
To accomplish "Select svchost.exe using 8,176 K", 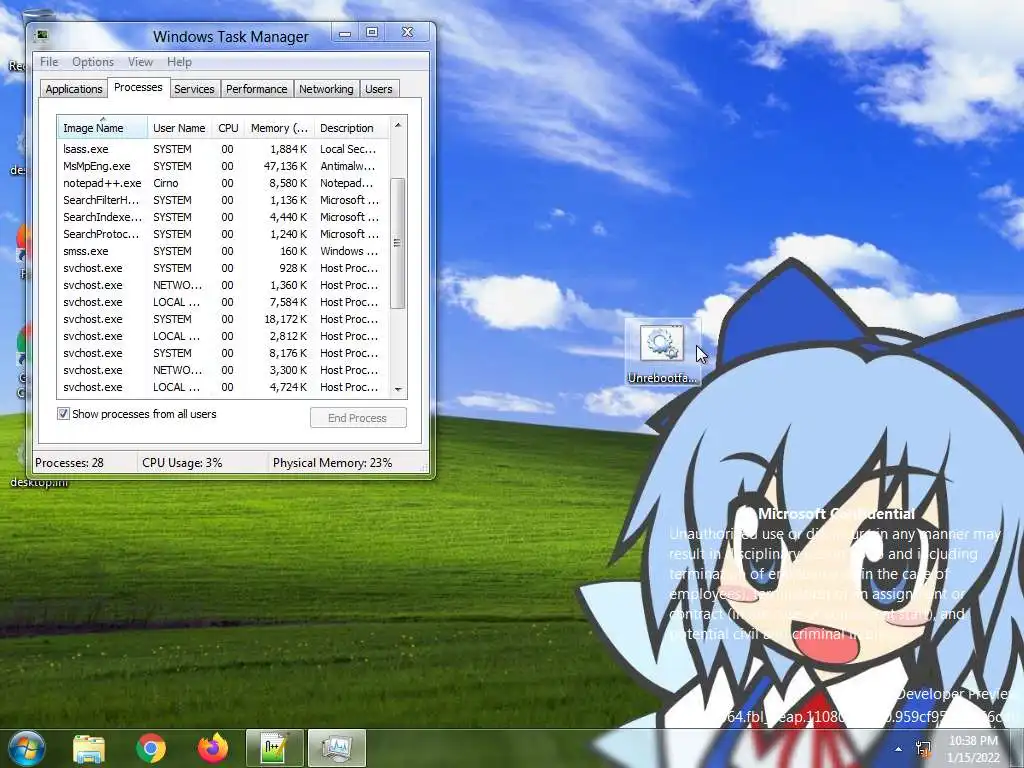I will pos(222,353).
